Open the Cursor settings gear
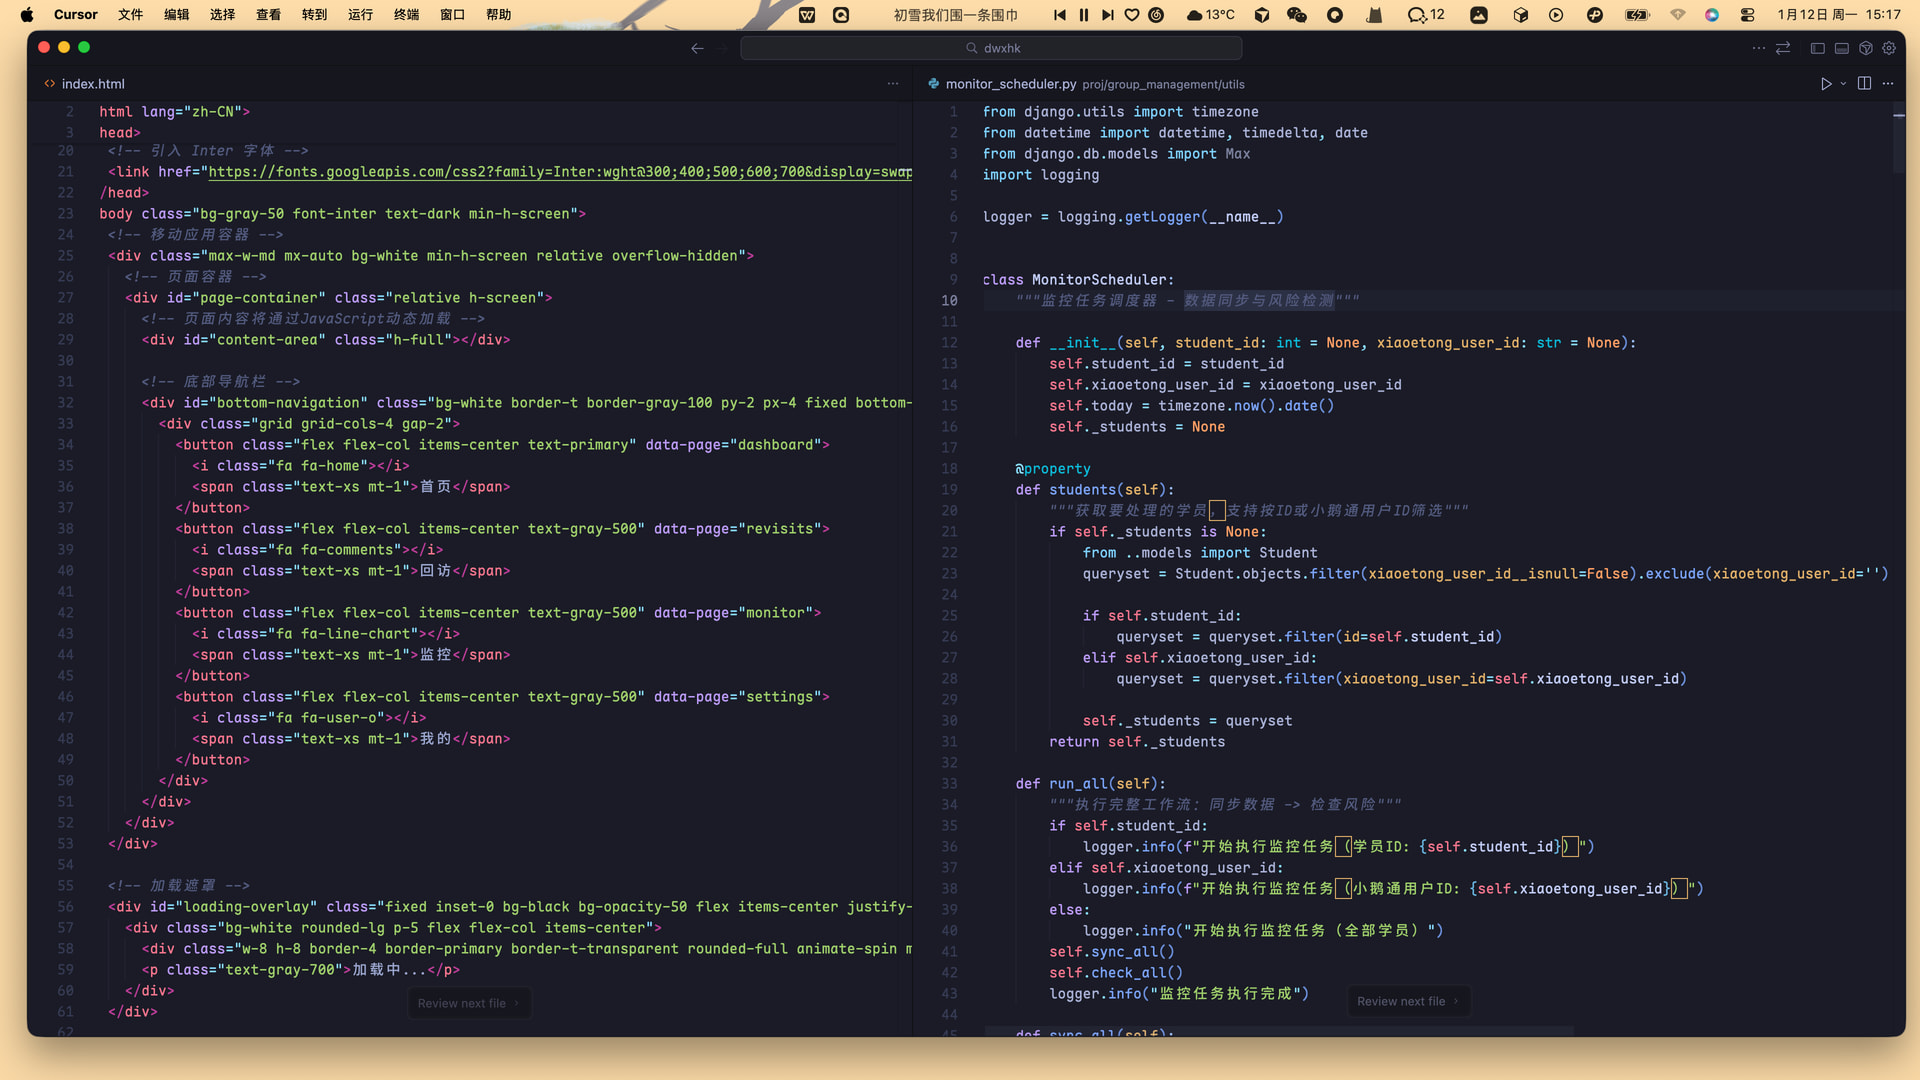This screenshot has width=1920, height=1080. click(x=1889, y=48)
